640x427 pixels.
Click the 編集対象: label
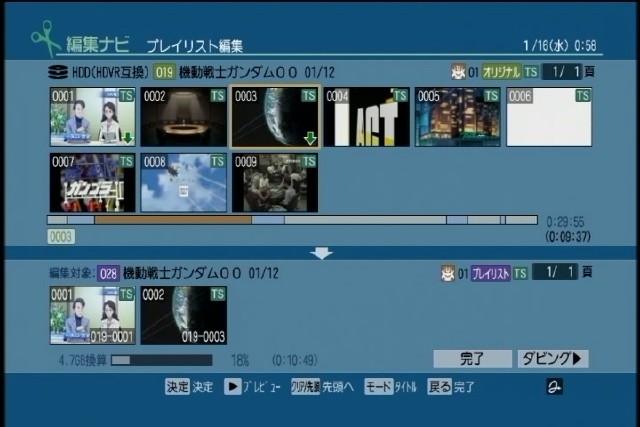click(72, 273)
